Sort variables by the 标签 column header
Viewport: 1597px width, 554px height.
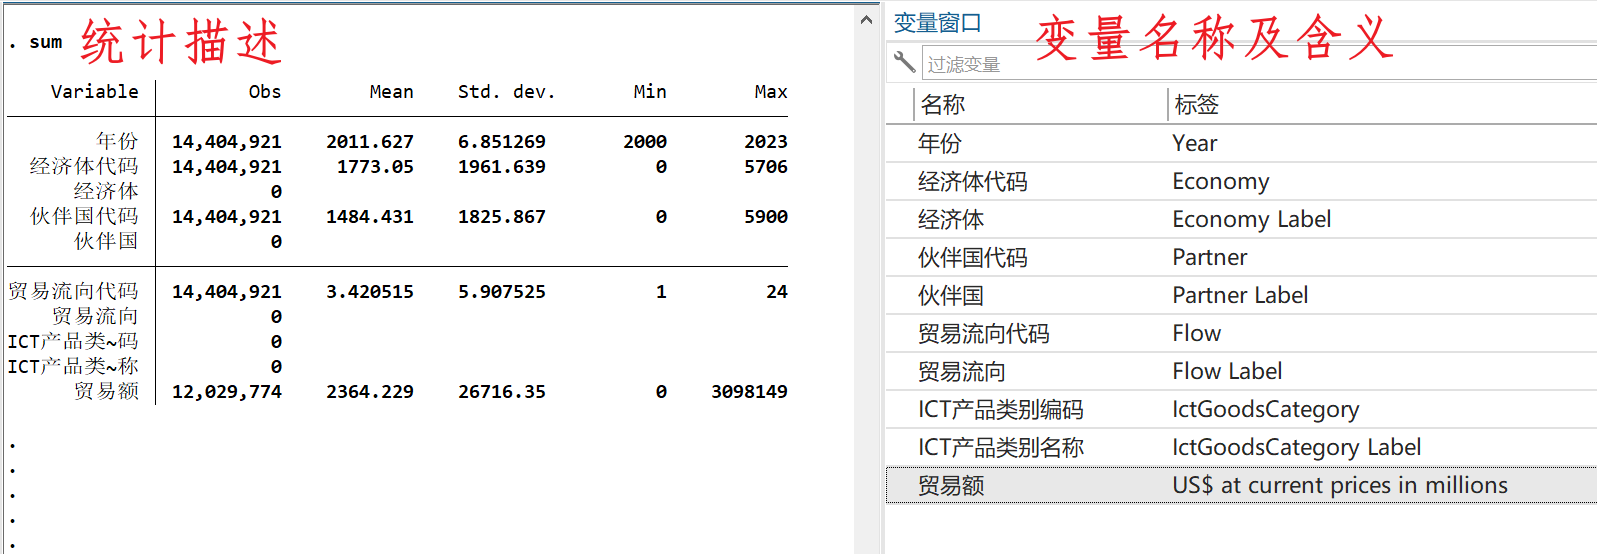[x=1196, y=104]
